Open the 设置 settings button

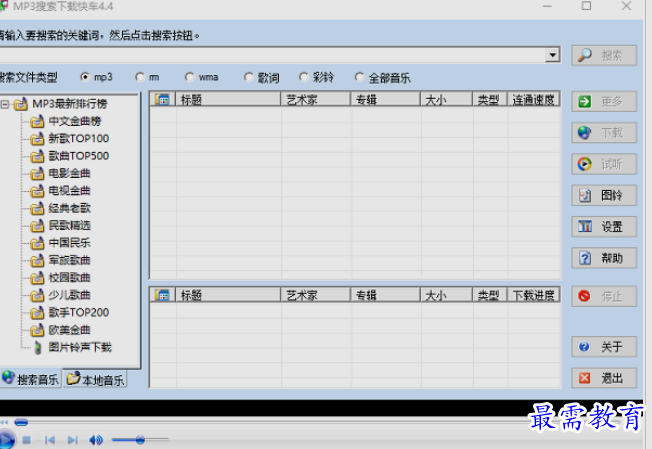(604, 227)
